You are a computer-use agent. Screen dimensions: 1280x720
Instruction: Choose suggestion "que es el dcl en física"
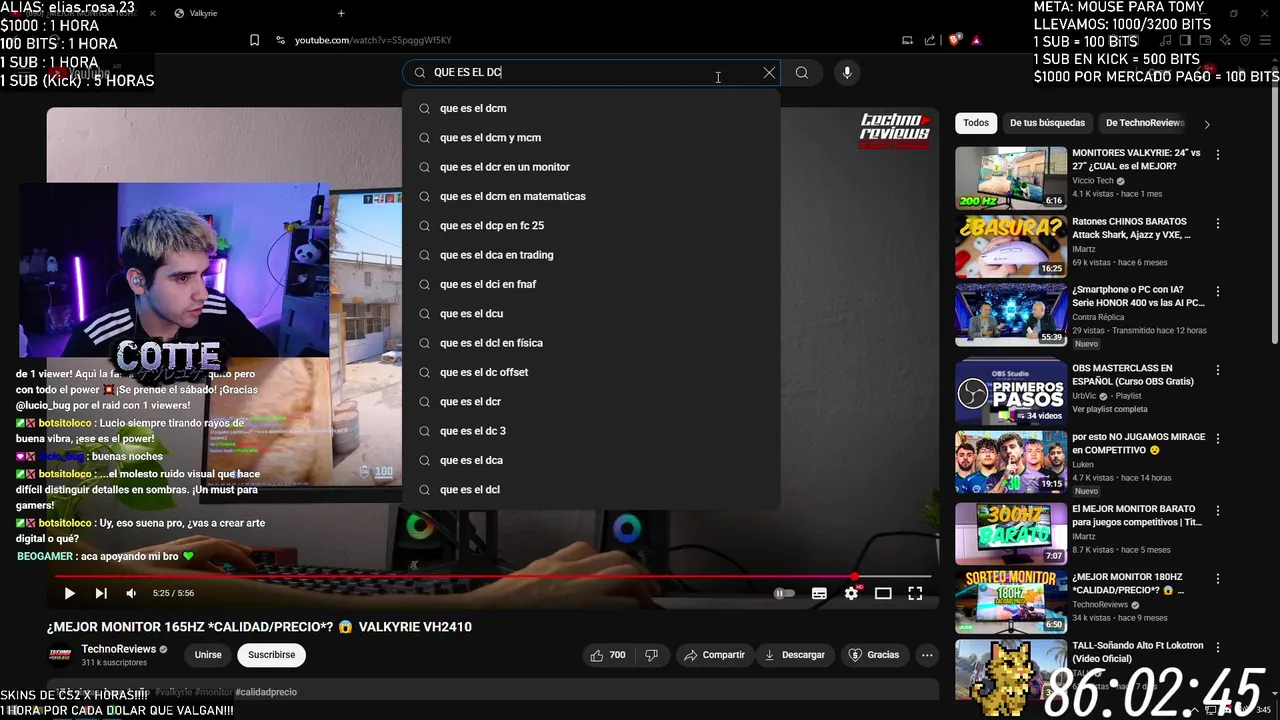click(x=592, y=343)
